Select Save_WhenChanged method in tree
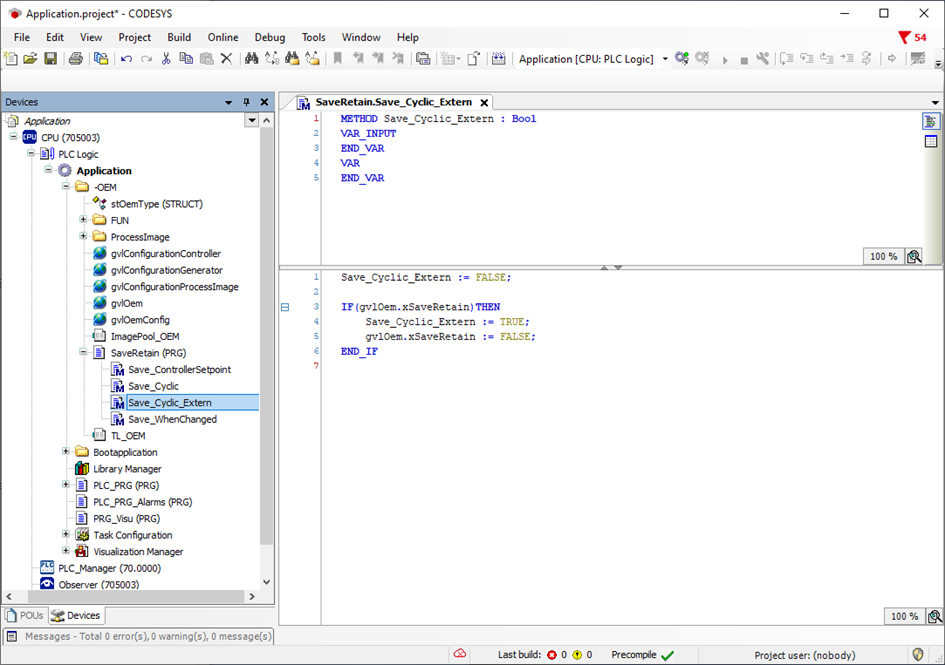The height and width of the screenshot is (665, 945). tap(172, 419)
